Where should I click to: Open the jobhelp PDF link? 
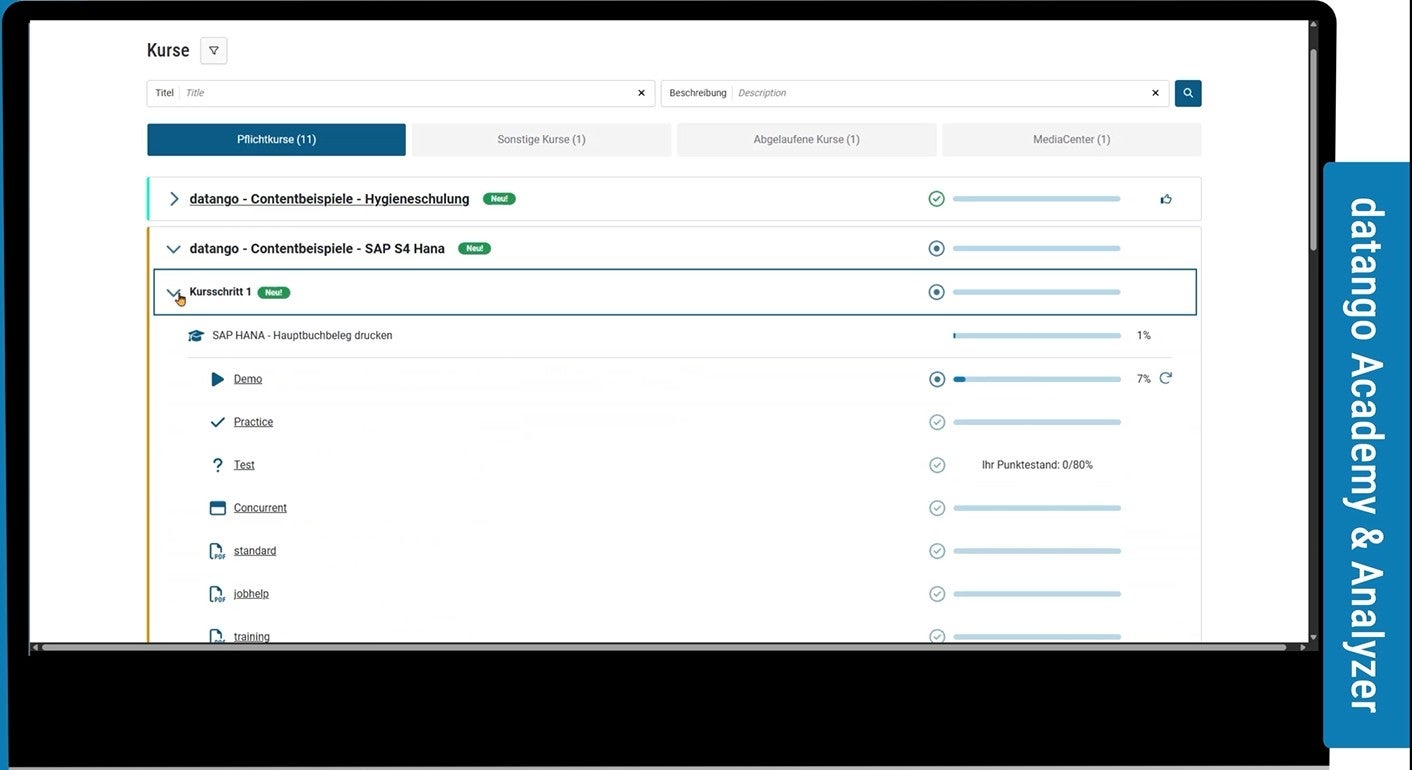pos(252,594)
